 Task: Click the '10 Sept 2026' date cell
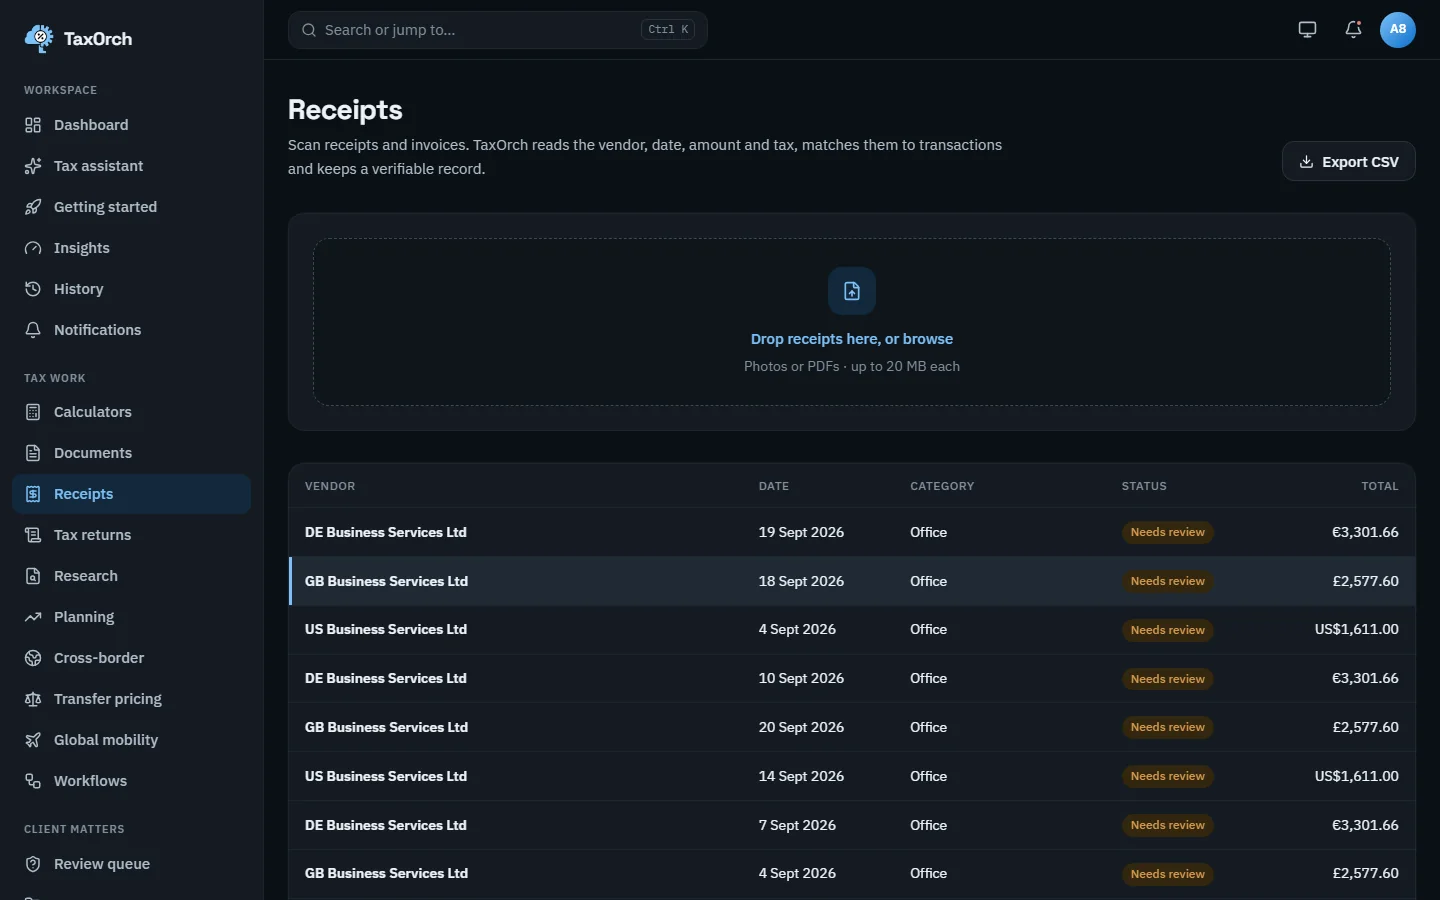[x=801, y=678]
